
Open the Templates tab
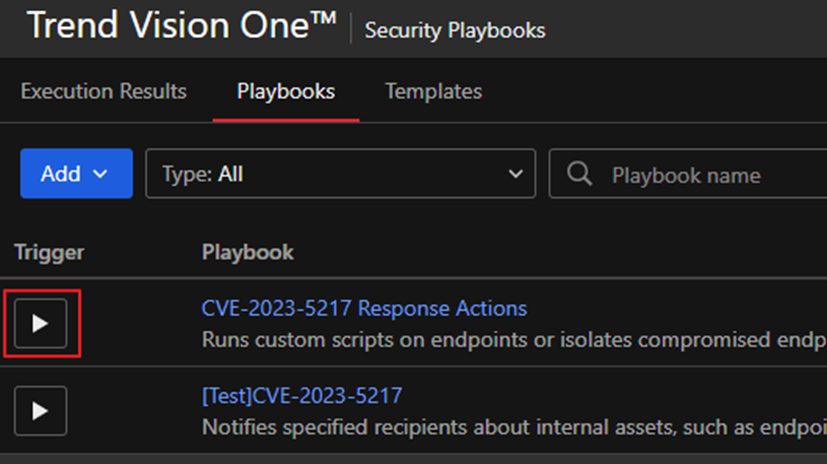(x=433, y=91)
